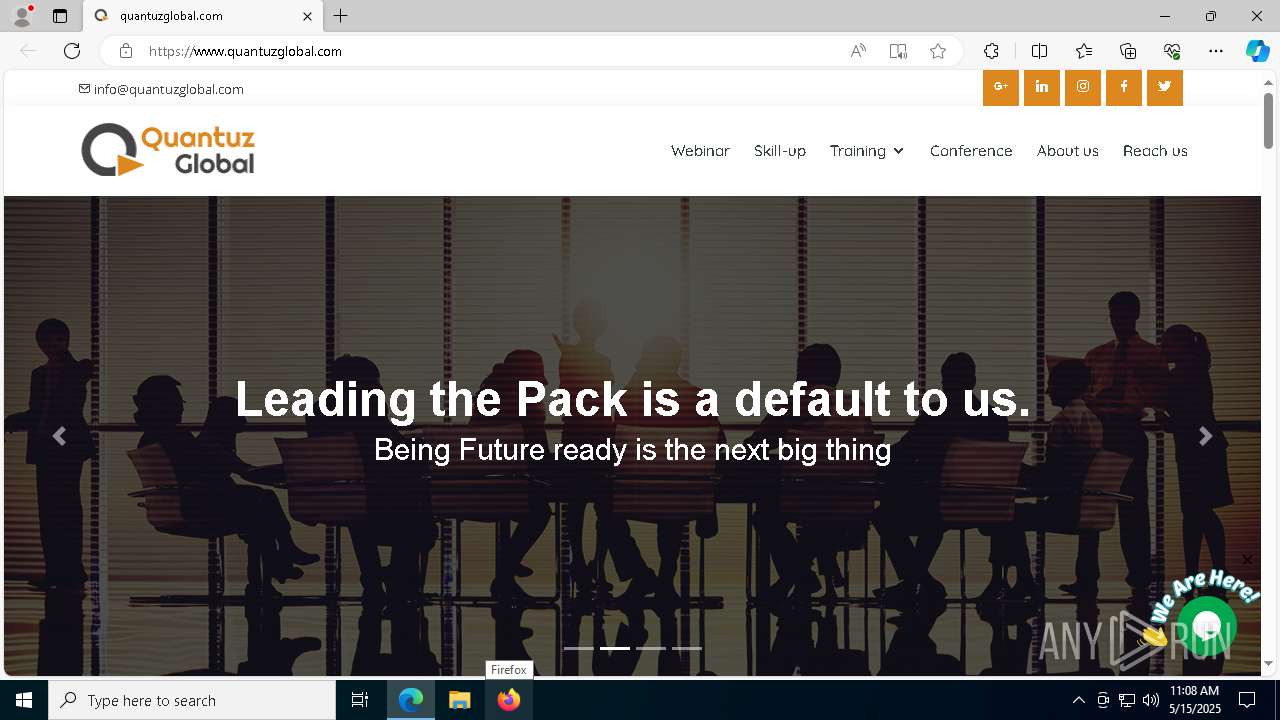Image resolution: width=1280 pixels, height=720 pixels.
Task: Click the taskbar search box
Action: coord(192,700)
